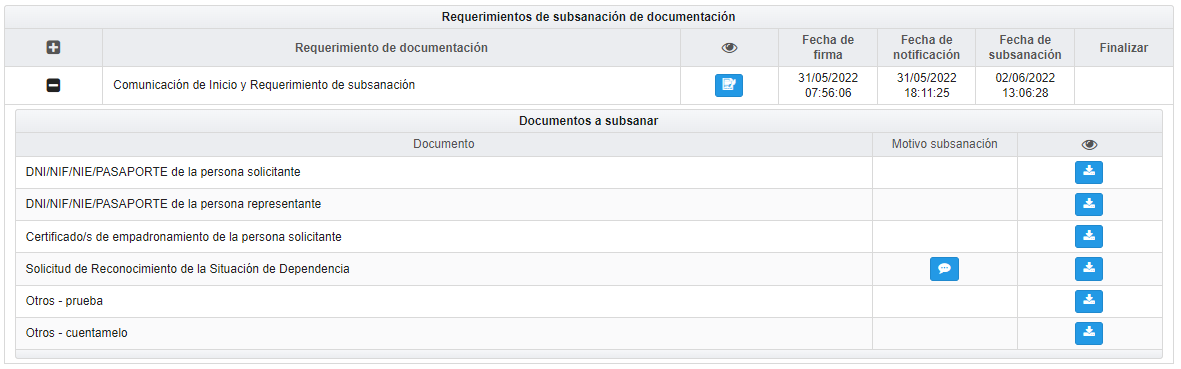The image size is (1181, 369).
Task: Download the Otros - cuentamelo document
Action: tap(1088, 334)
